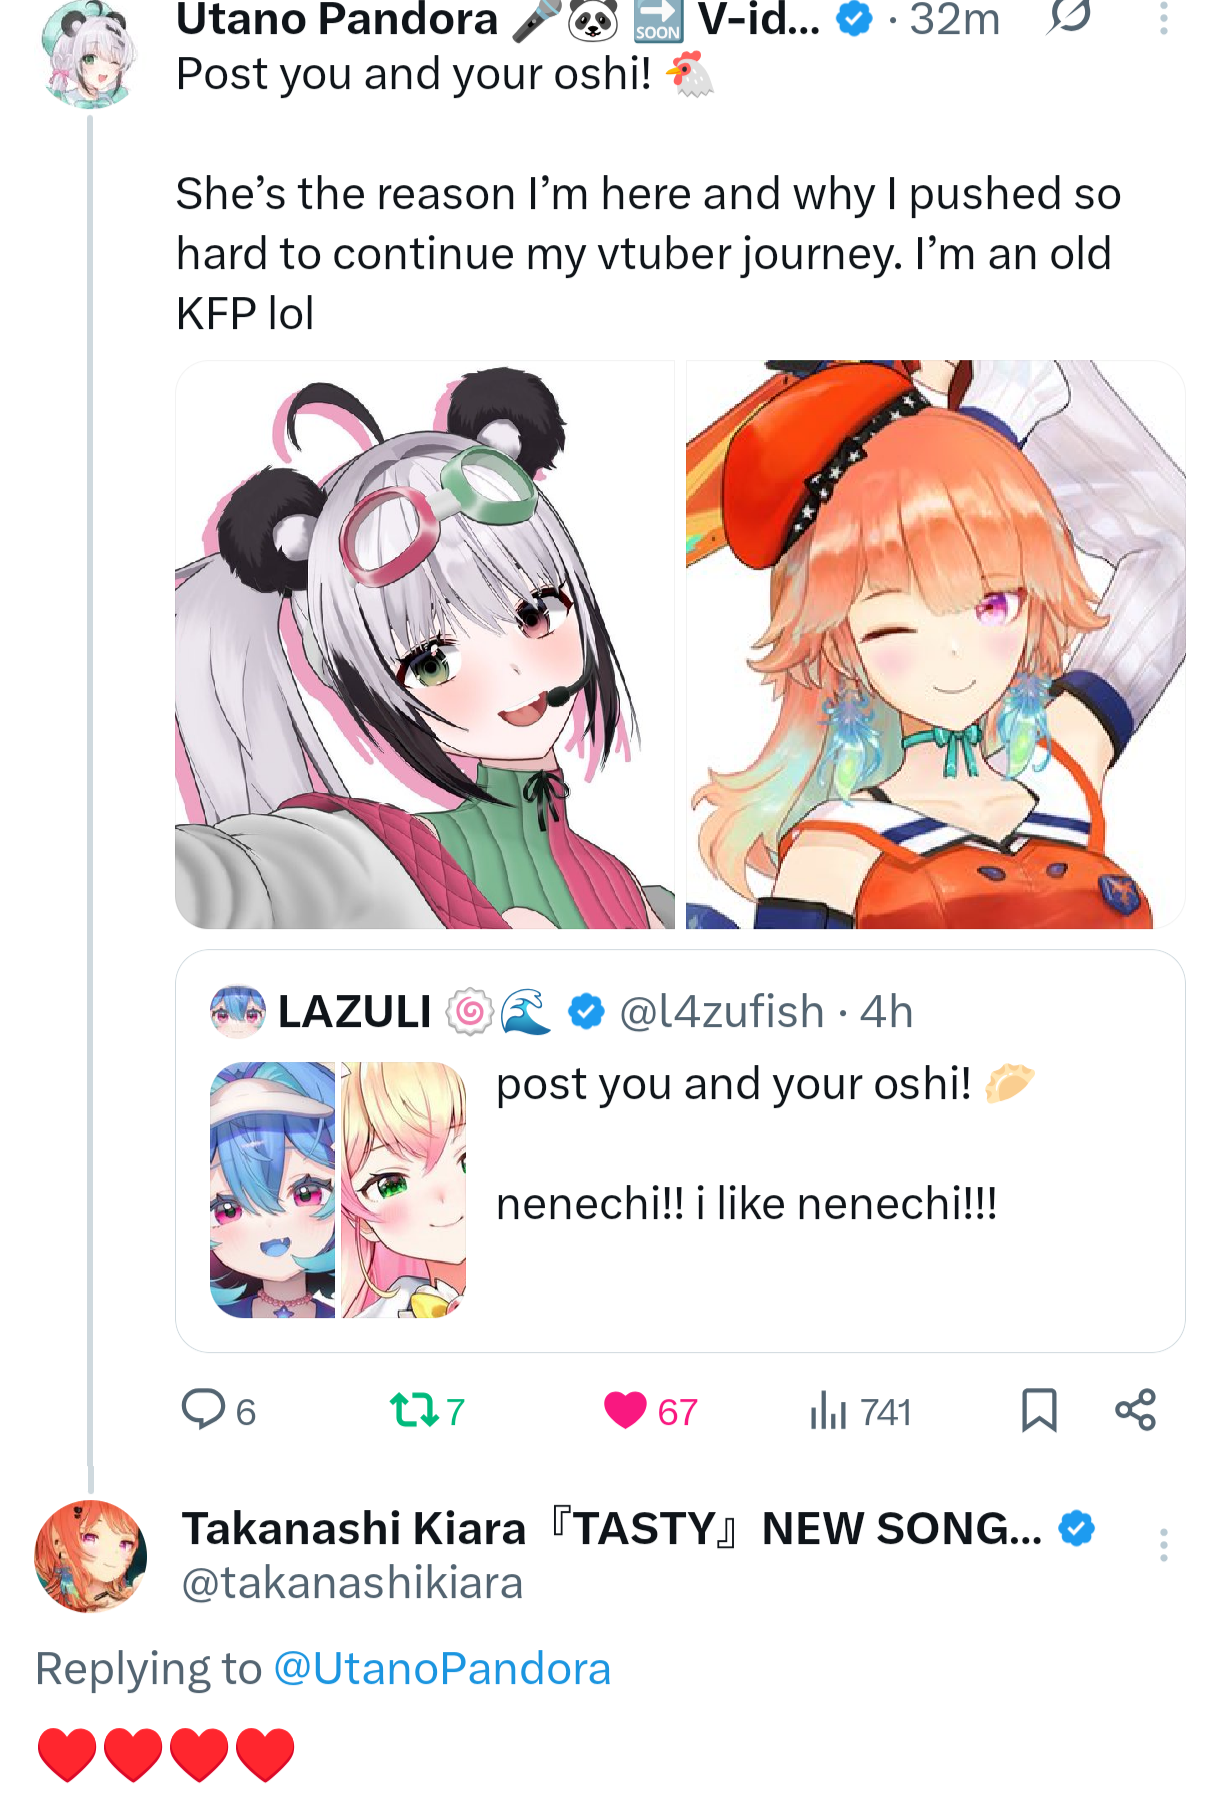1220x1794 pixels.
Task: Open the @UtanoPandora mention link
Action: [x=442, y=1668]
